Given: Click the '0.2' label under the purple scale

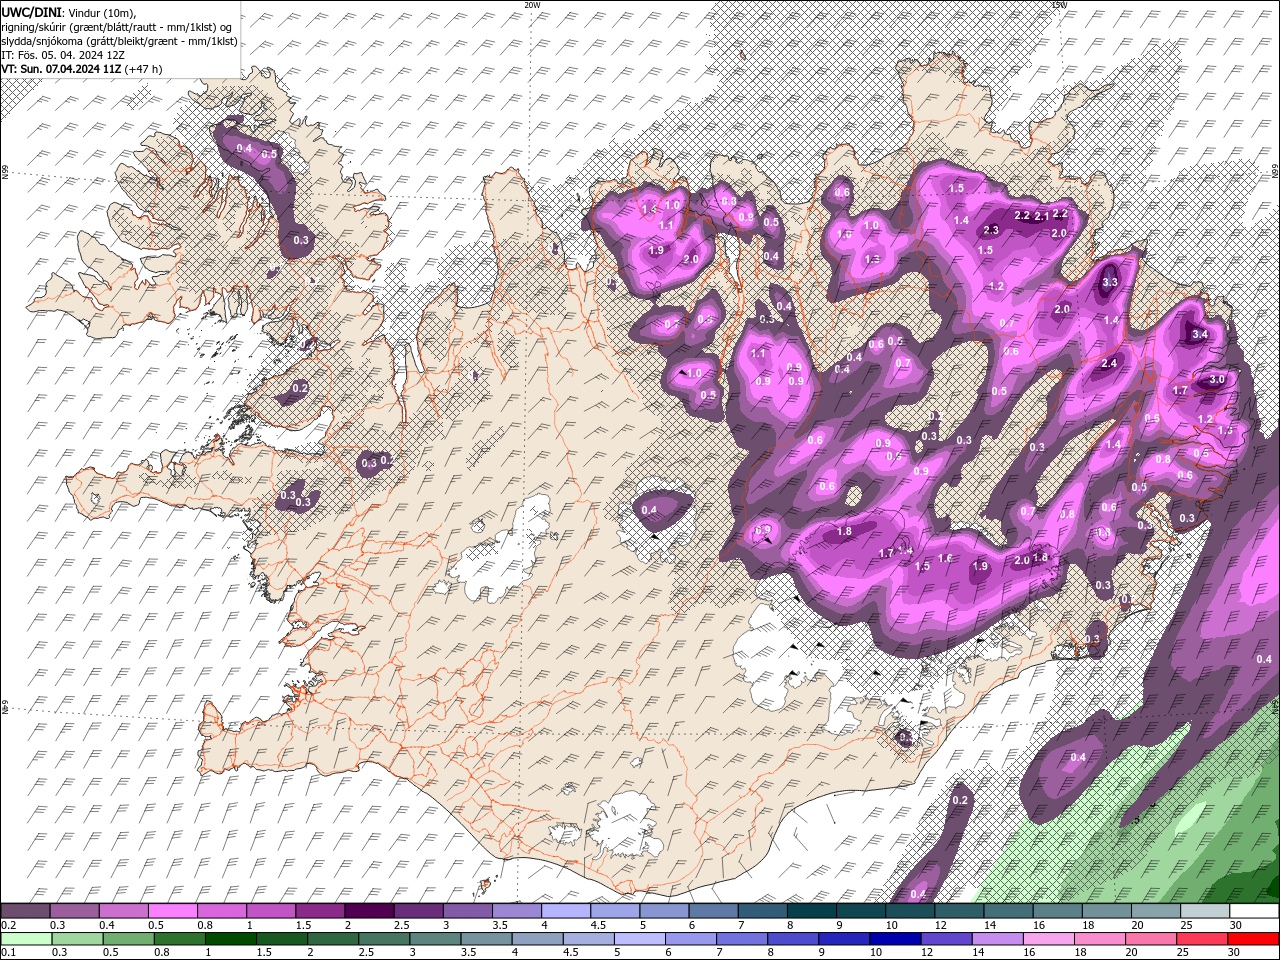Looking at the screenshot, I should [8, 925].
